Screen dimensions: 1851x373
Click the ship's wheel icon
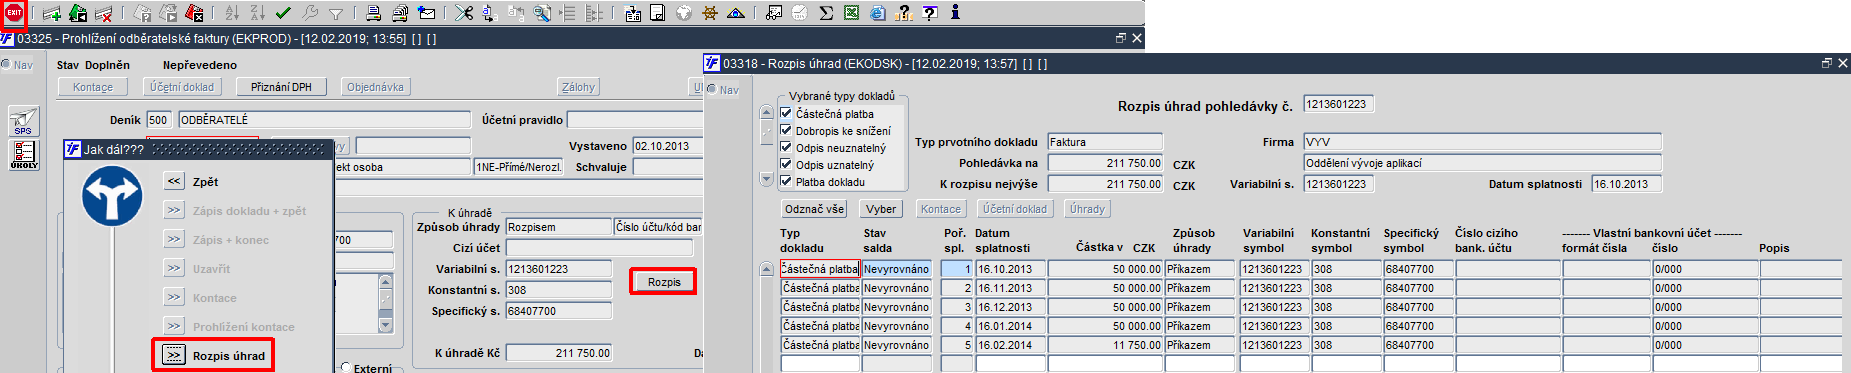[x=710, y=13]
